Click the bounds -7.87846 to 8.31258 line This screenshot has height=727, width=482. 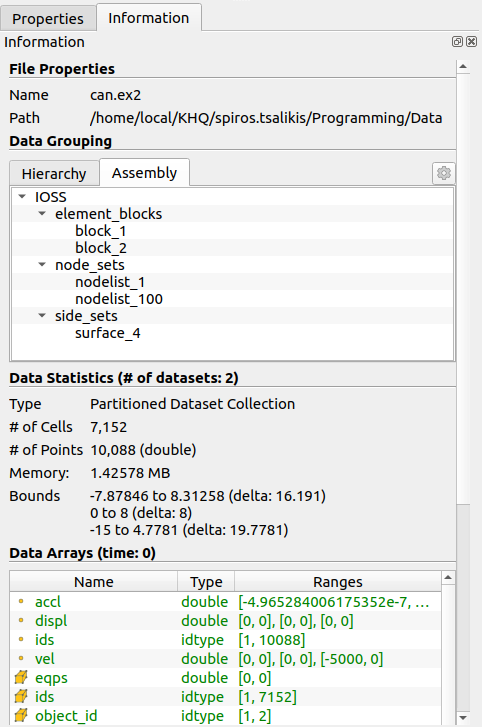tap(208, 496)
